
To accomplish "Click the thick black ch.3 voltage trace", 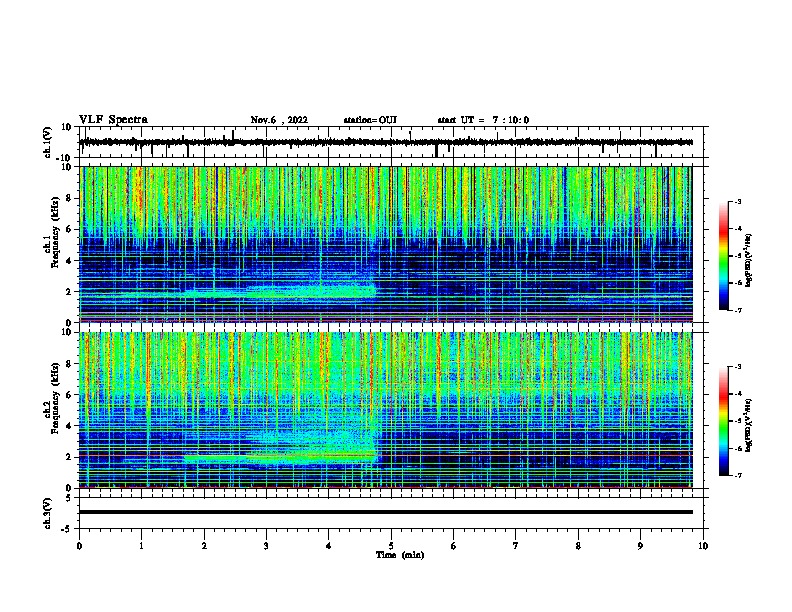I will [x=386, y=512].
